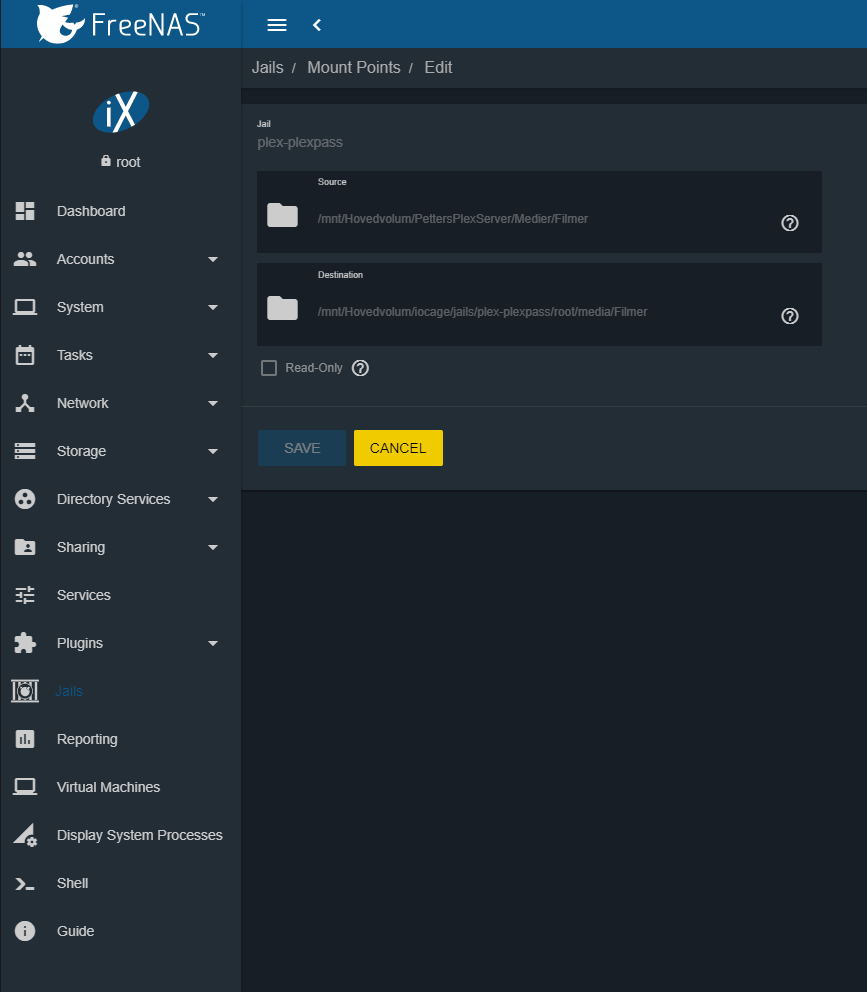Show help for Read-Only option
Image resolution: width=867 pixels, height=992 pixels.
tap(360, 368)
